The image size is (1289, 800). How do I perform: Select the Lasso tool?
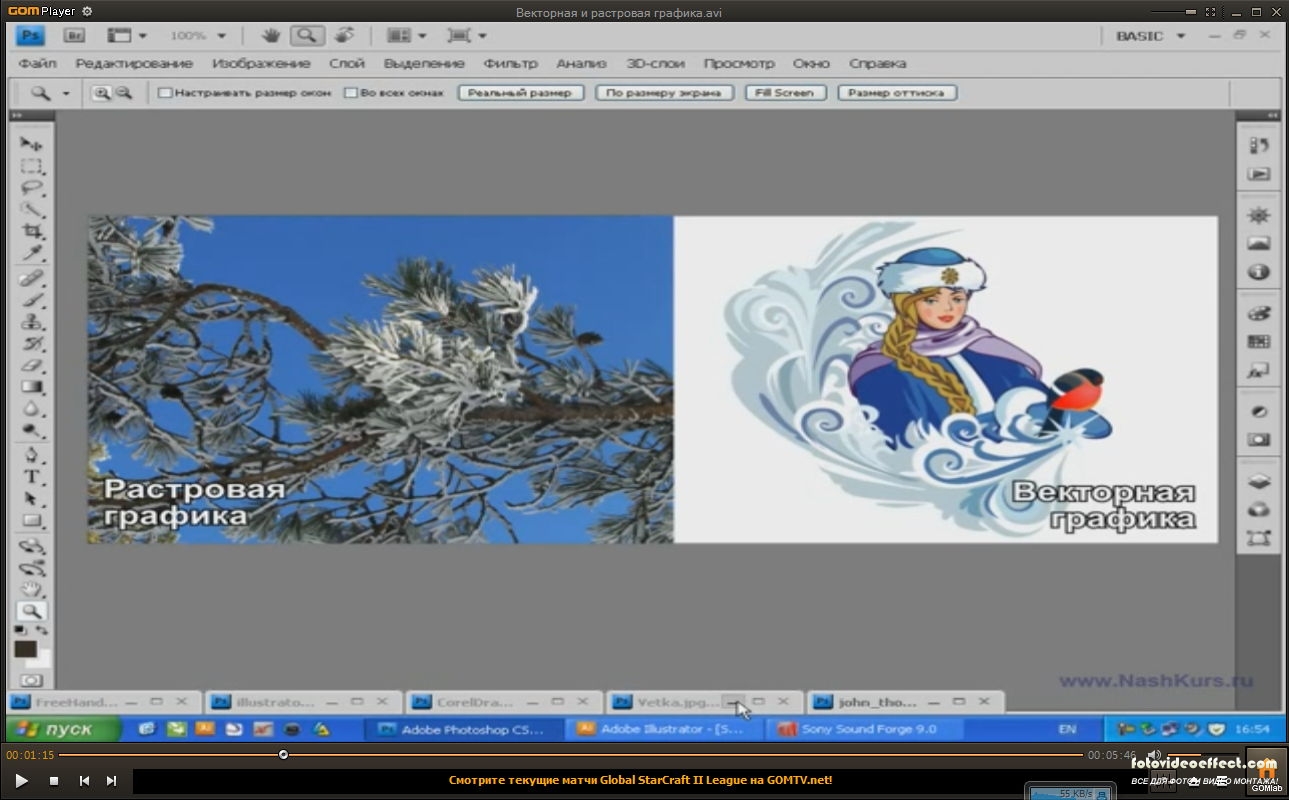[x=32, y=188]
